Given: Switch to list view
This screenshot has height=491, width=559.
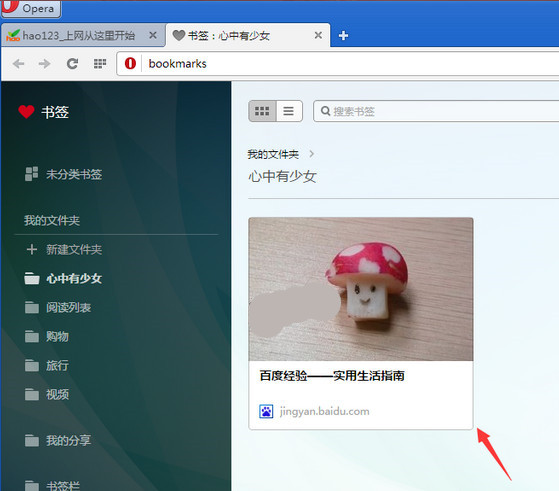Looking at the screenshot, I should tap(289, 111).
